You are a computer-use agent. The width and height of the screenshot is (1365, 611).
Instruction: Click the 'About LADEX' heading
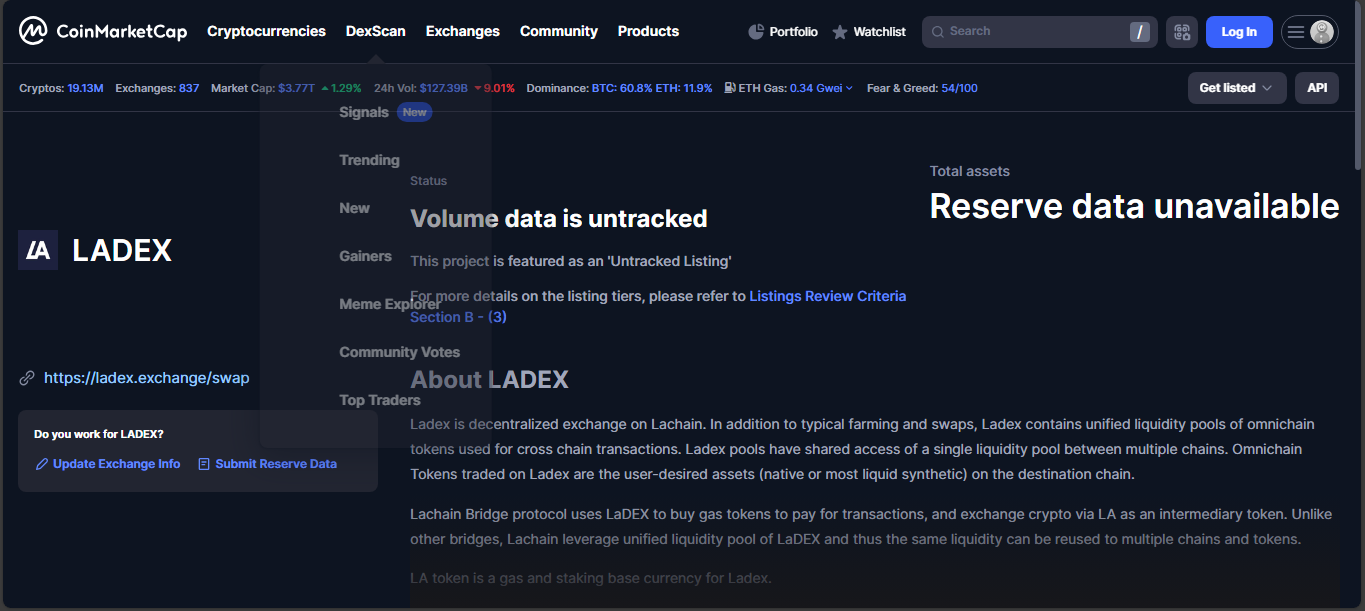(x=489, y=380)
